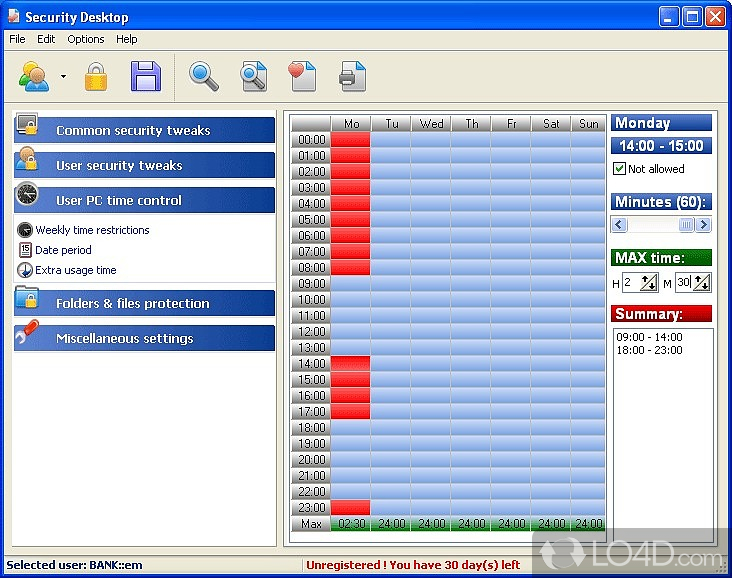The image size is (732, 578).
Task: Click the floppy disk save icon
Action: pyautogui.click(x=146, y=76)
